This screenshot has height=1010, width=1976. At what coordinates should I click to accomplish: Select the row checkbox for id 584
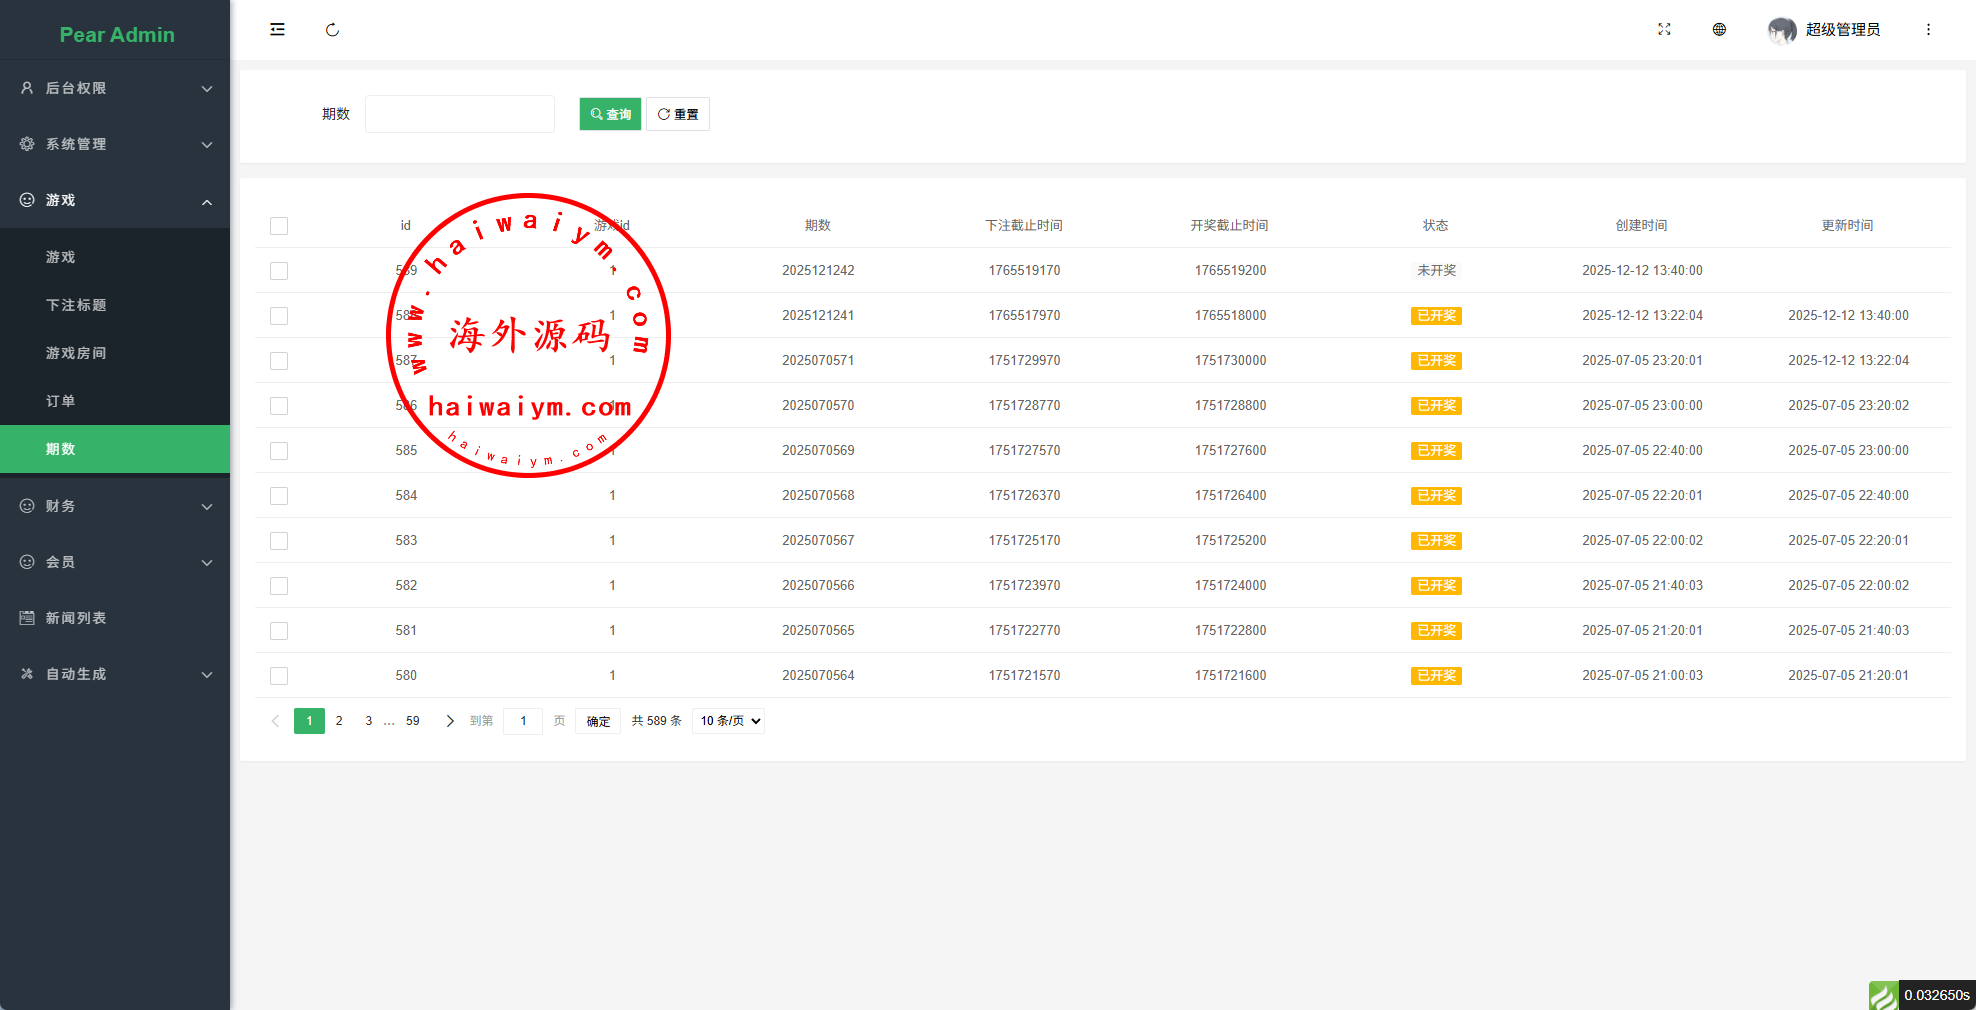click(279, 496)
